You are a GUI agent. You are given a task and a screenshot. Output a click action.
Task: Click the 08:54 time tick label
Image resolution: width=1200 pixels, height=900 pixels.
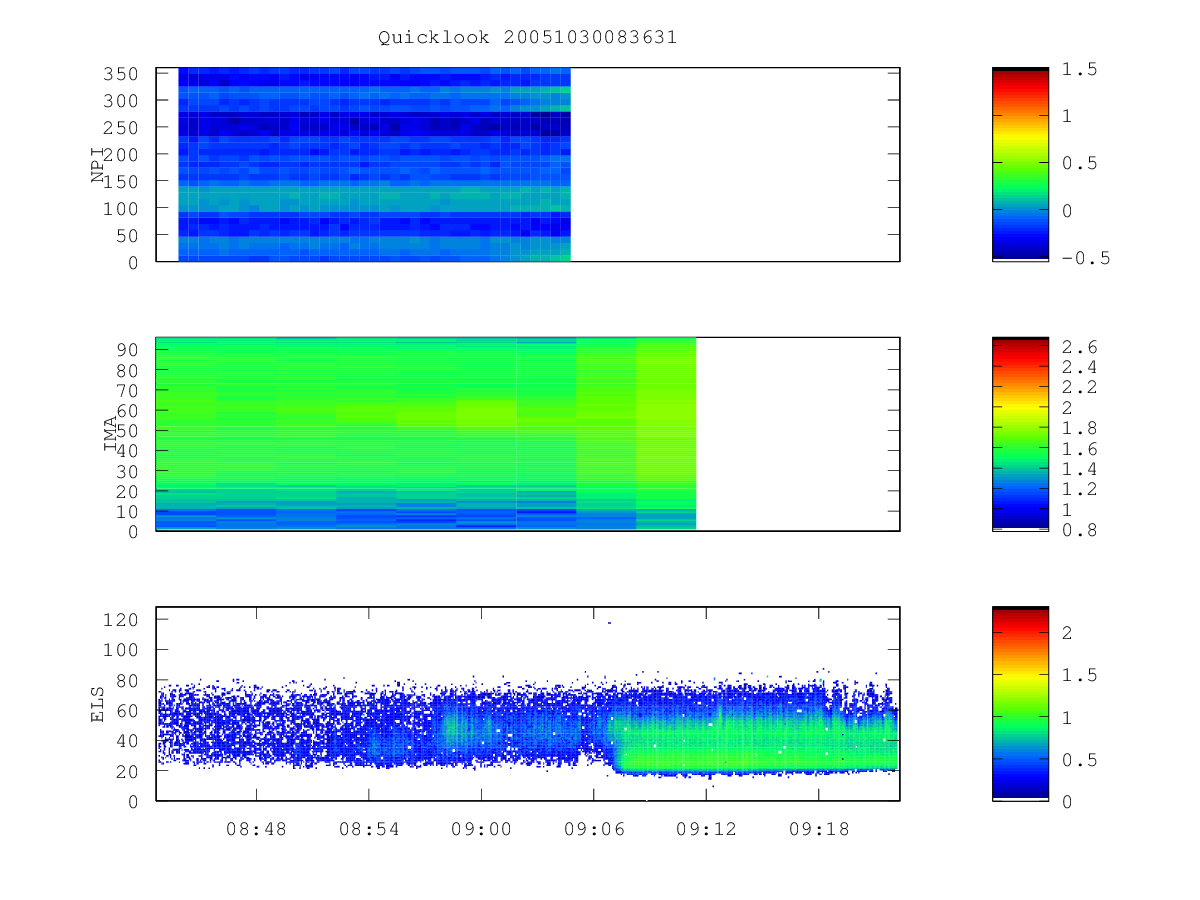(x=369, y=829)
